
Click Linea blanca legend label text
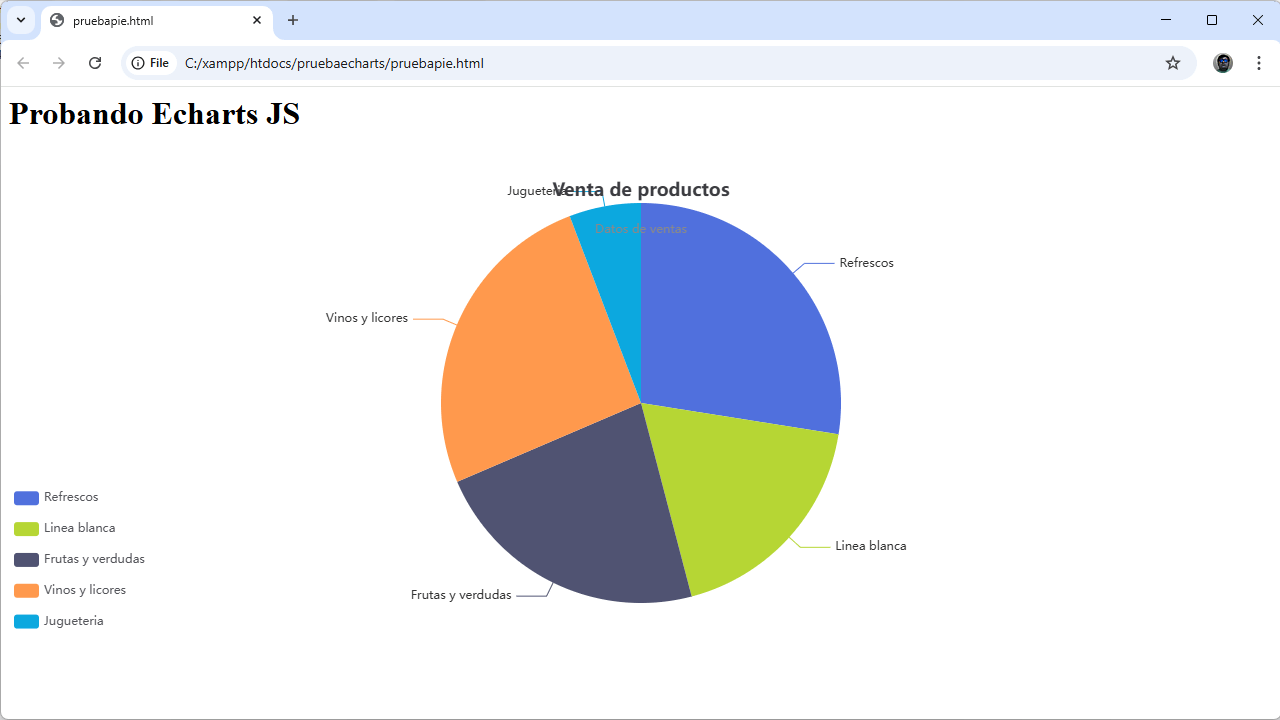(80, 528)
